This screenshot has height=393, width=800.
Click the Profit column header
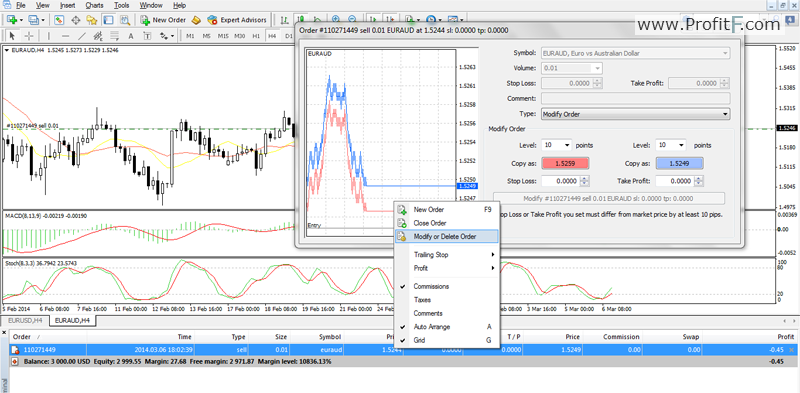[750, 337]
